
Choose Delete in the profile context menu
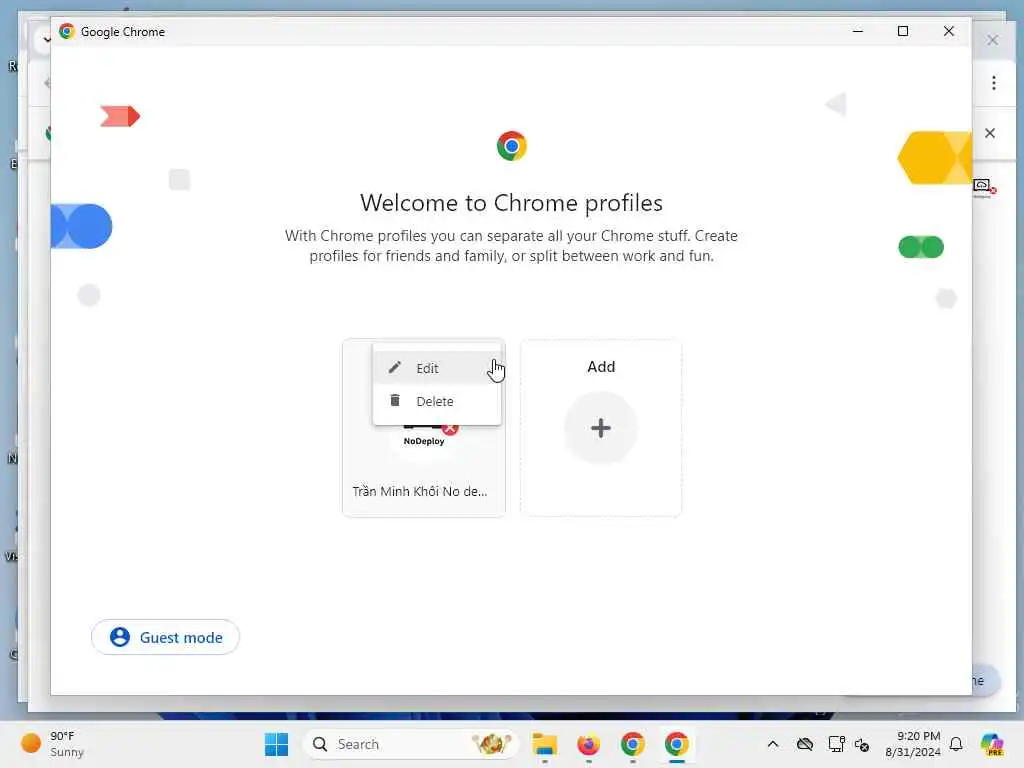point(436,401)
